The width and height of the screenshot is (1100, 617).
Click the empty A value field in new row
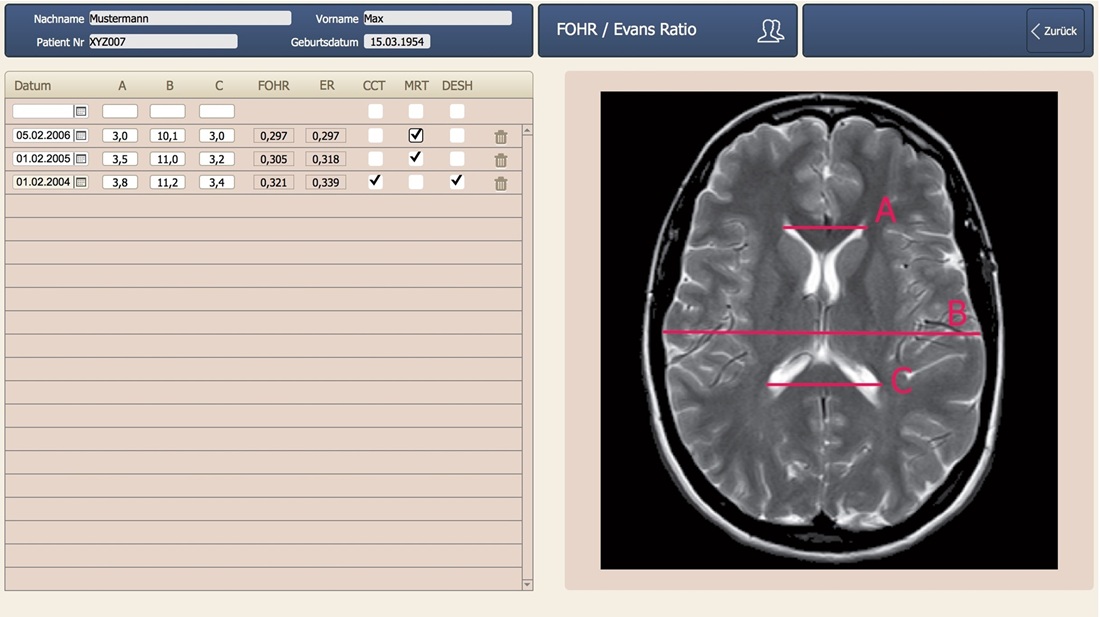coord(120,111)
